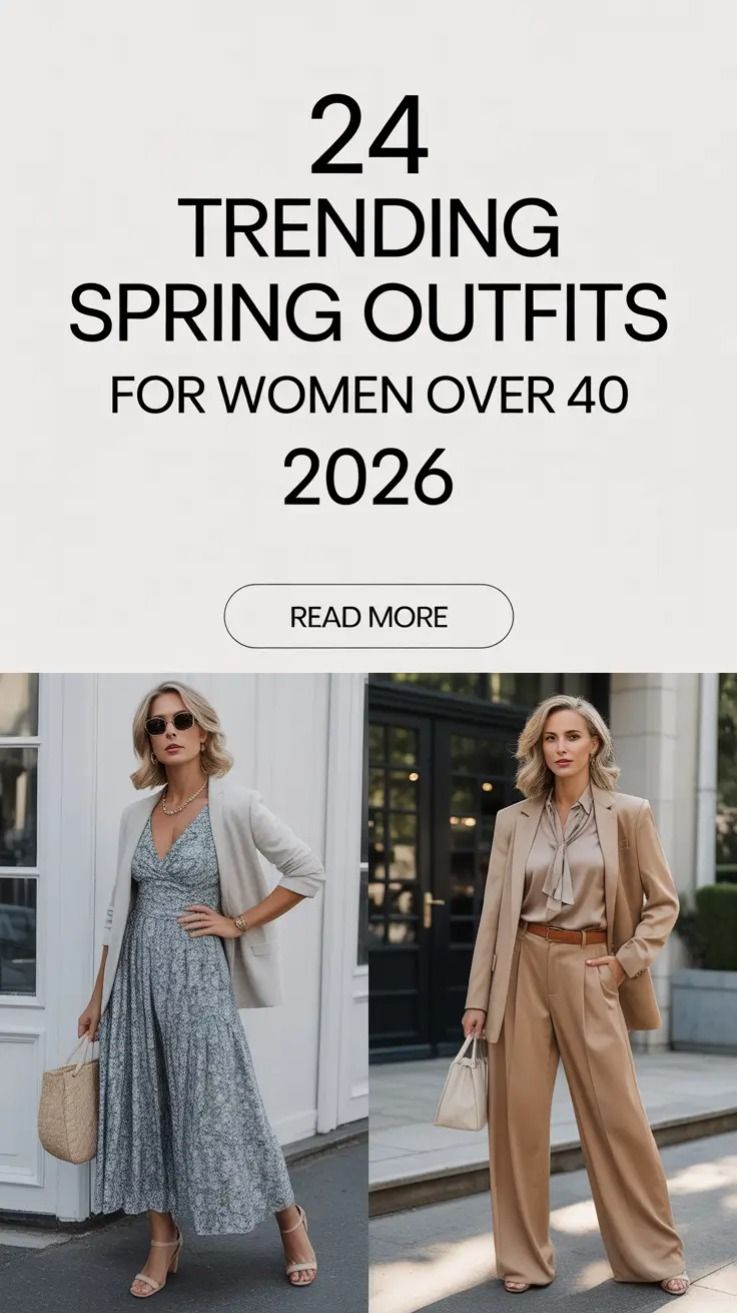Screen dimensions: 737x1313
Task: Select the woven straw tote bag
Action: tap(69, 1107)
